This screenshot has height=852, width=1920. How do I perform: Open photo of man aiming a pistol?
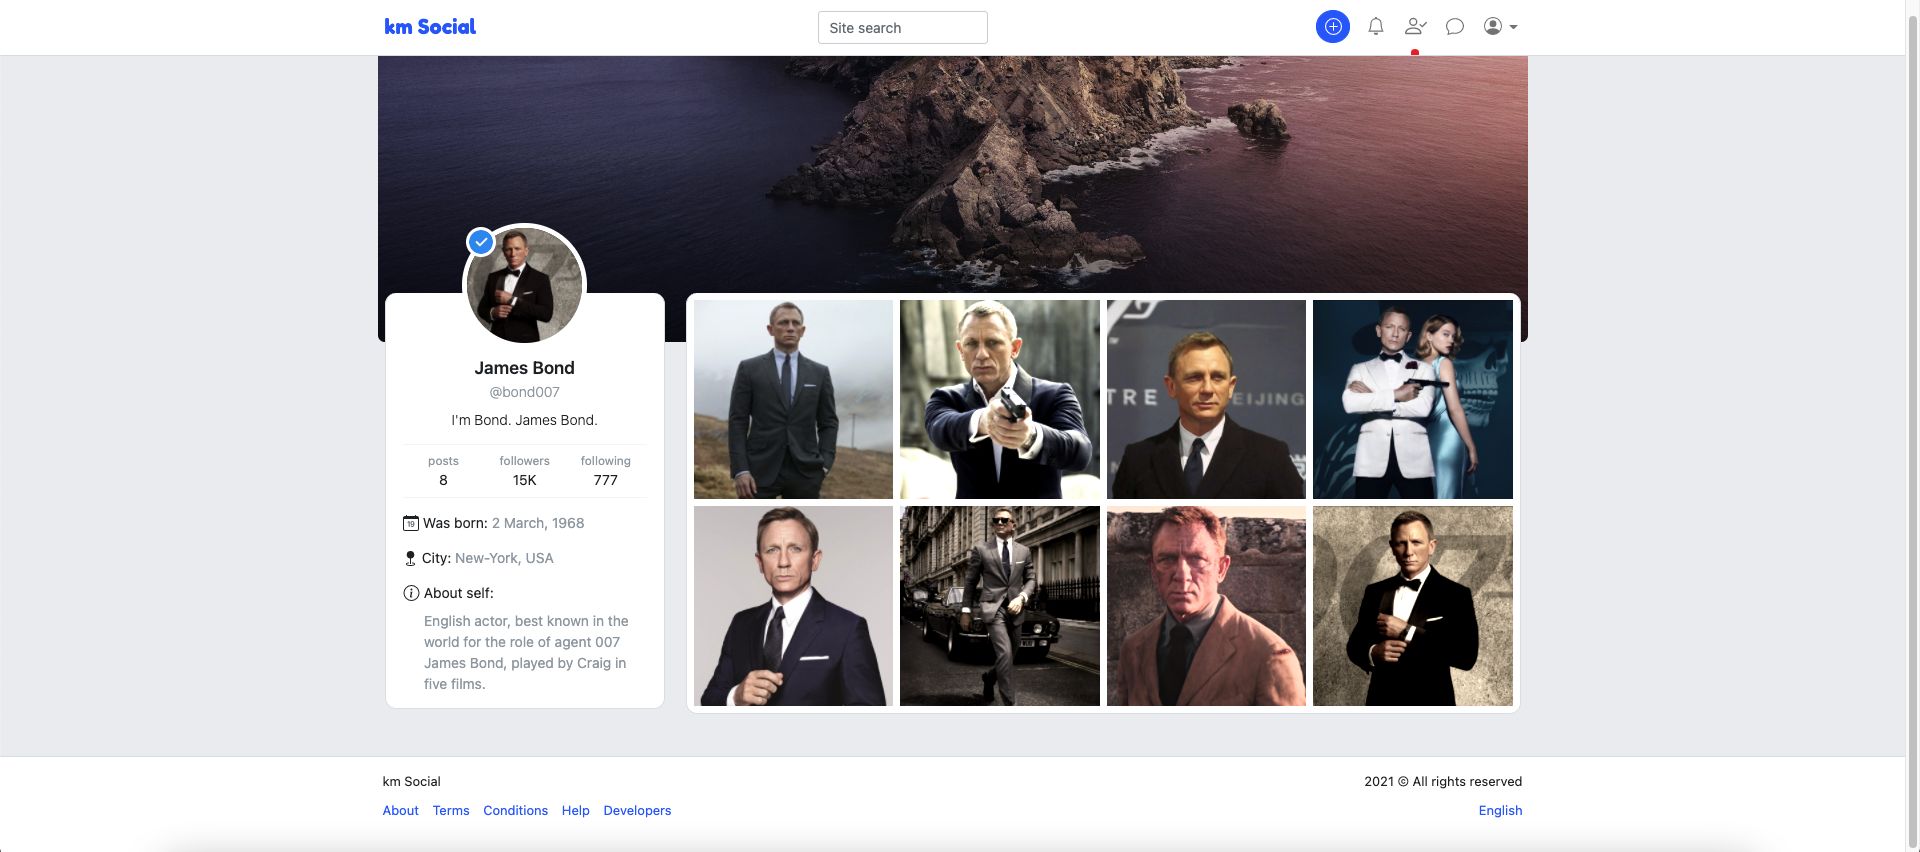(x=1000, y=399)
